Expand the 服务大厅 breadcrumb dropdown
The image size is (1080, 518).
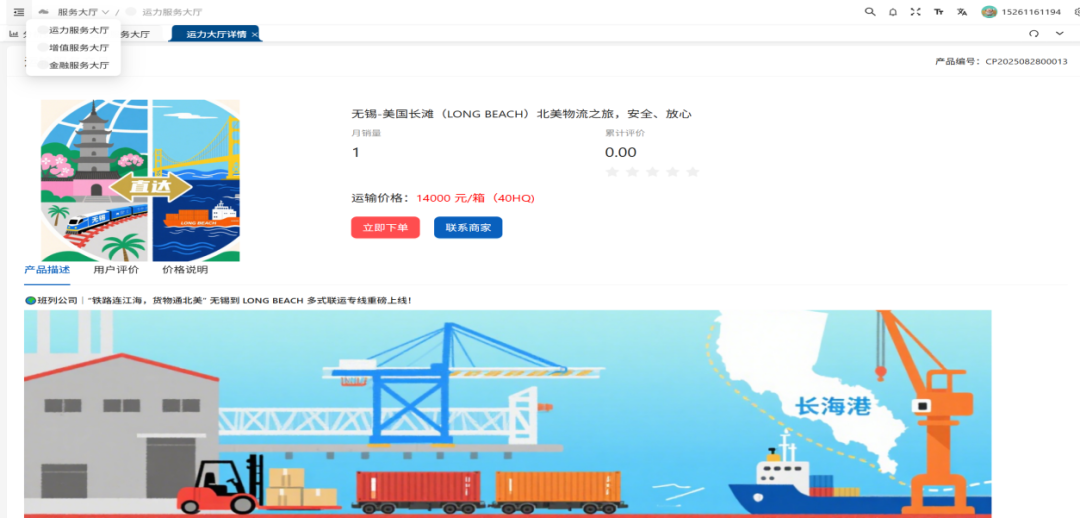point(83,12)
